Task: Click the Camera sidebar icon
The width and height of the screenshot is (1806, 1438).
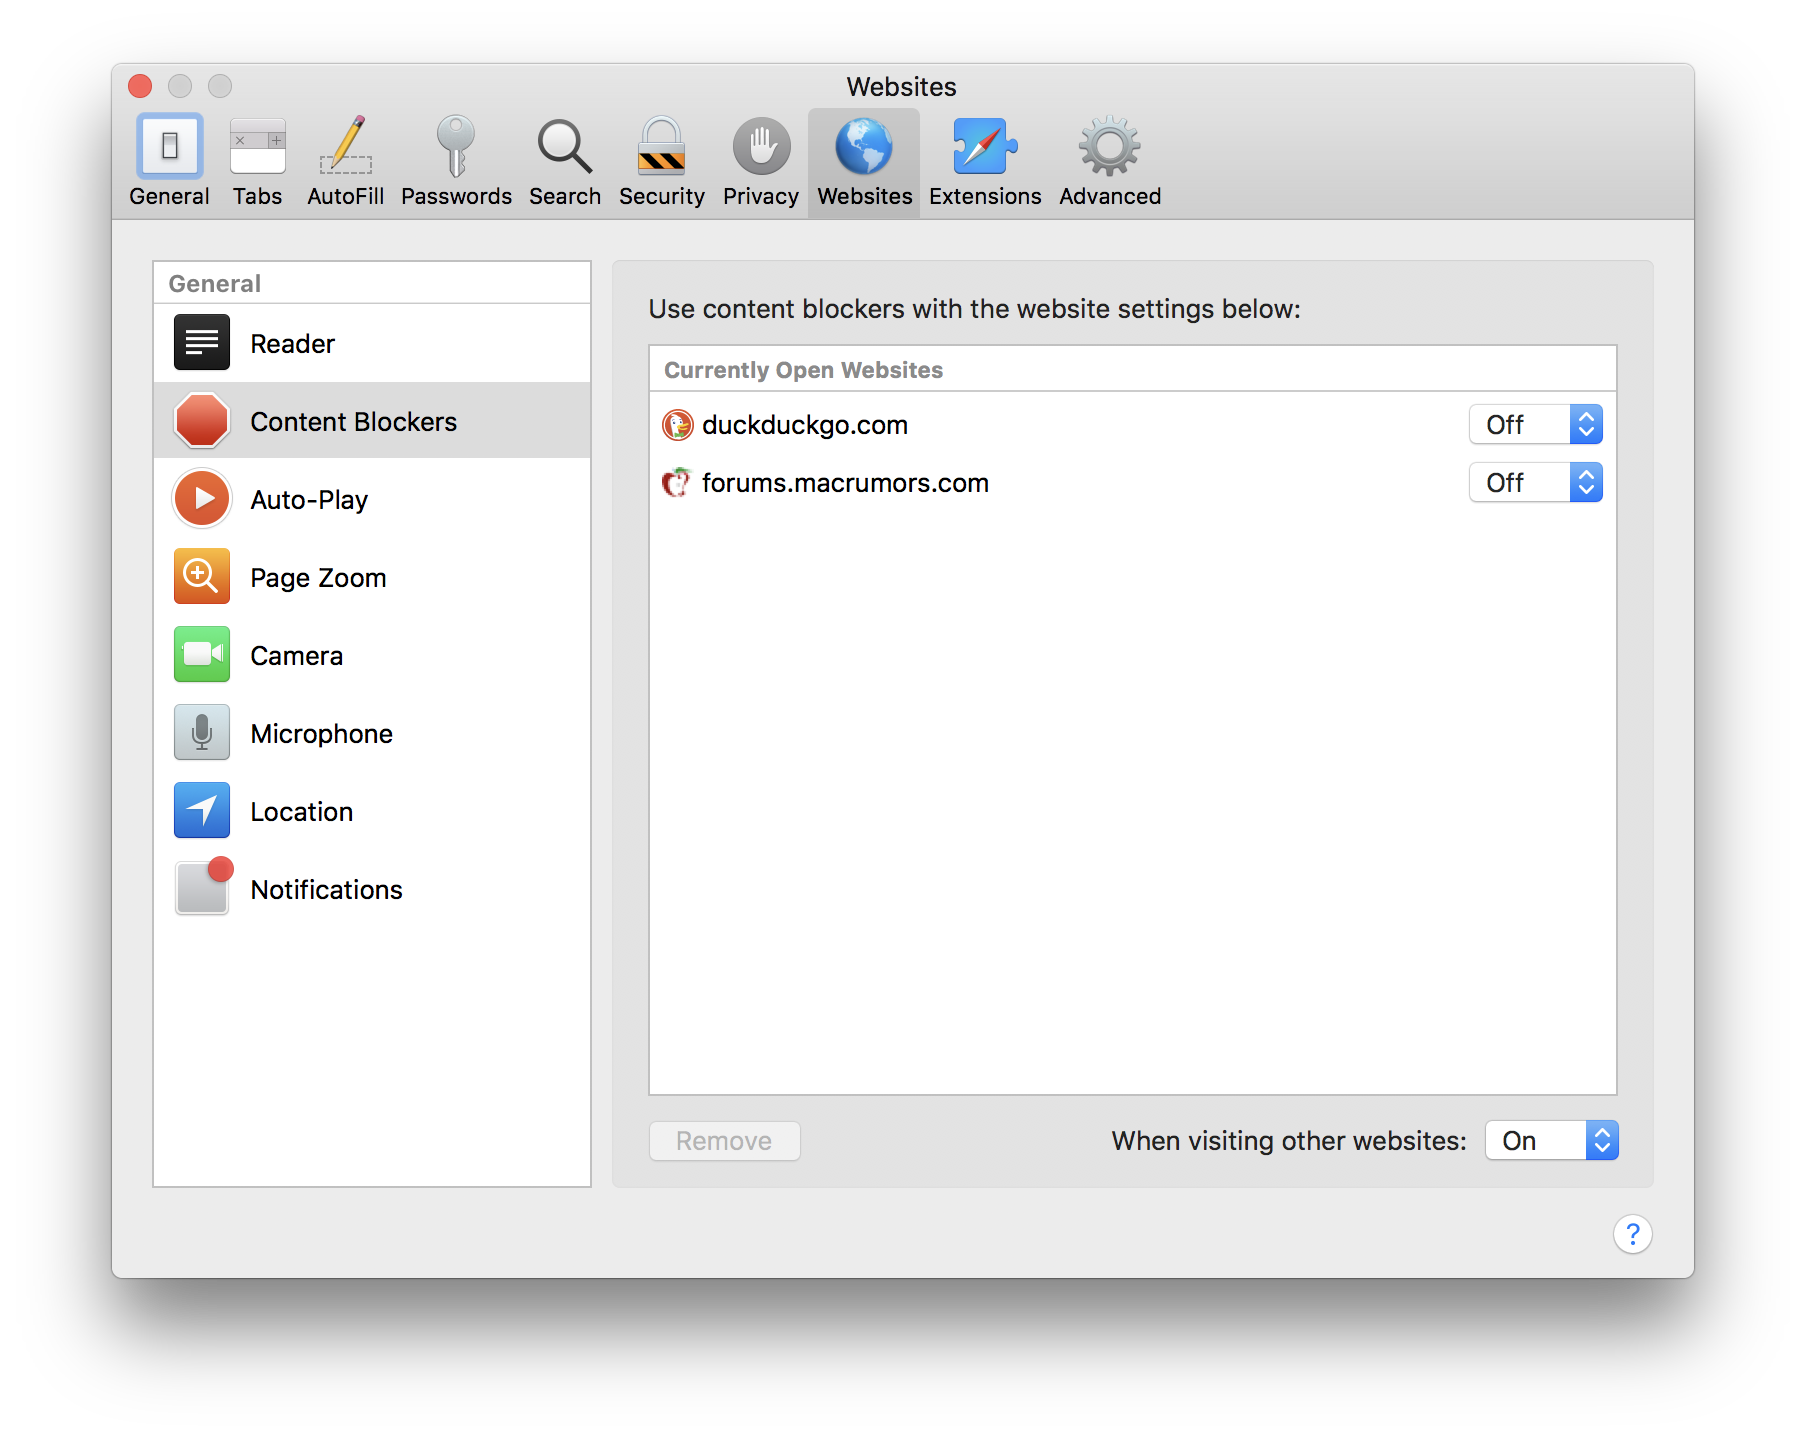Action: click(202, 655)
